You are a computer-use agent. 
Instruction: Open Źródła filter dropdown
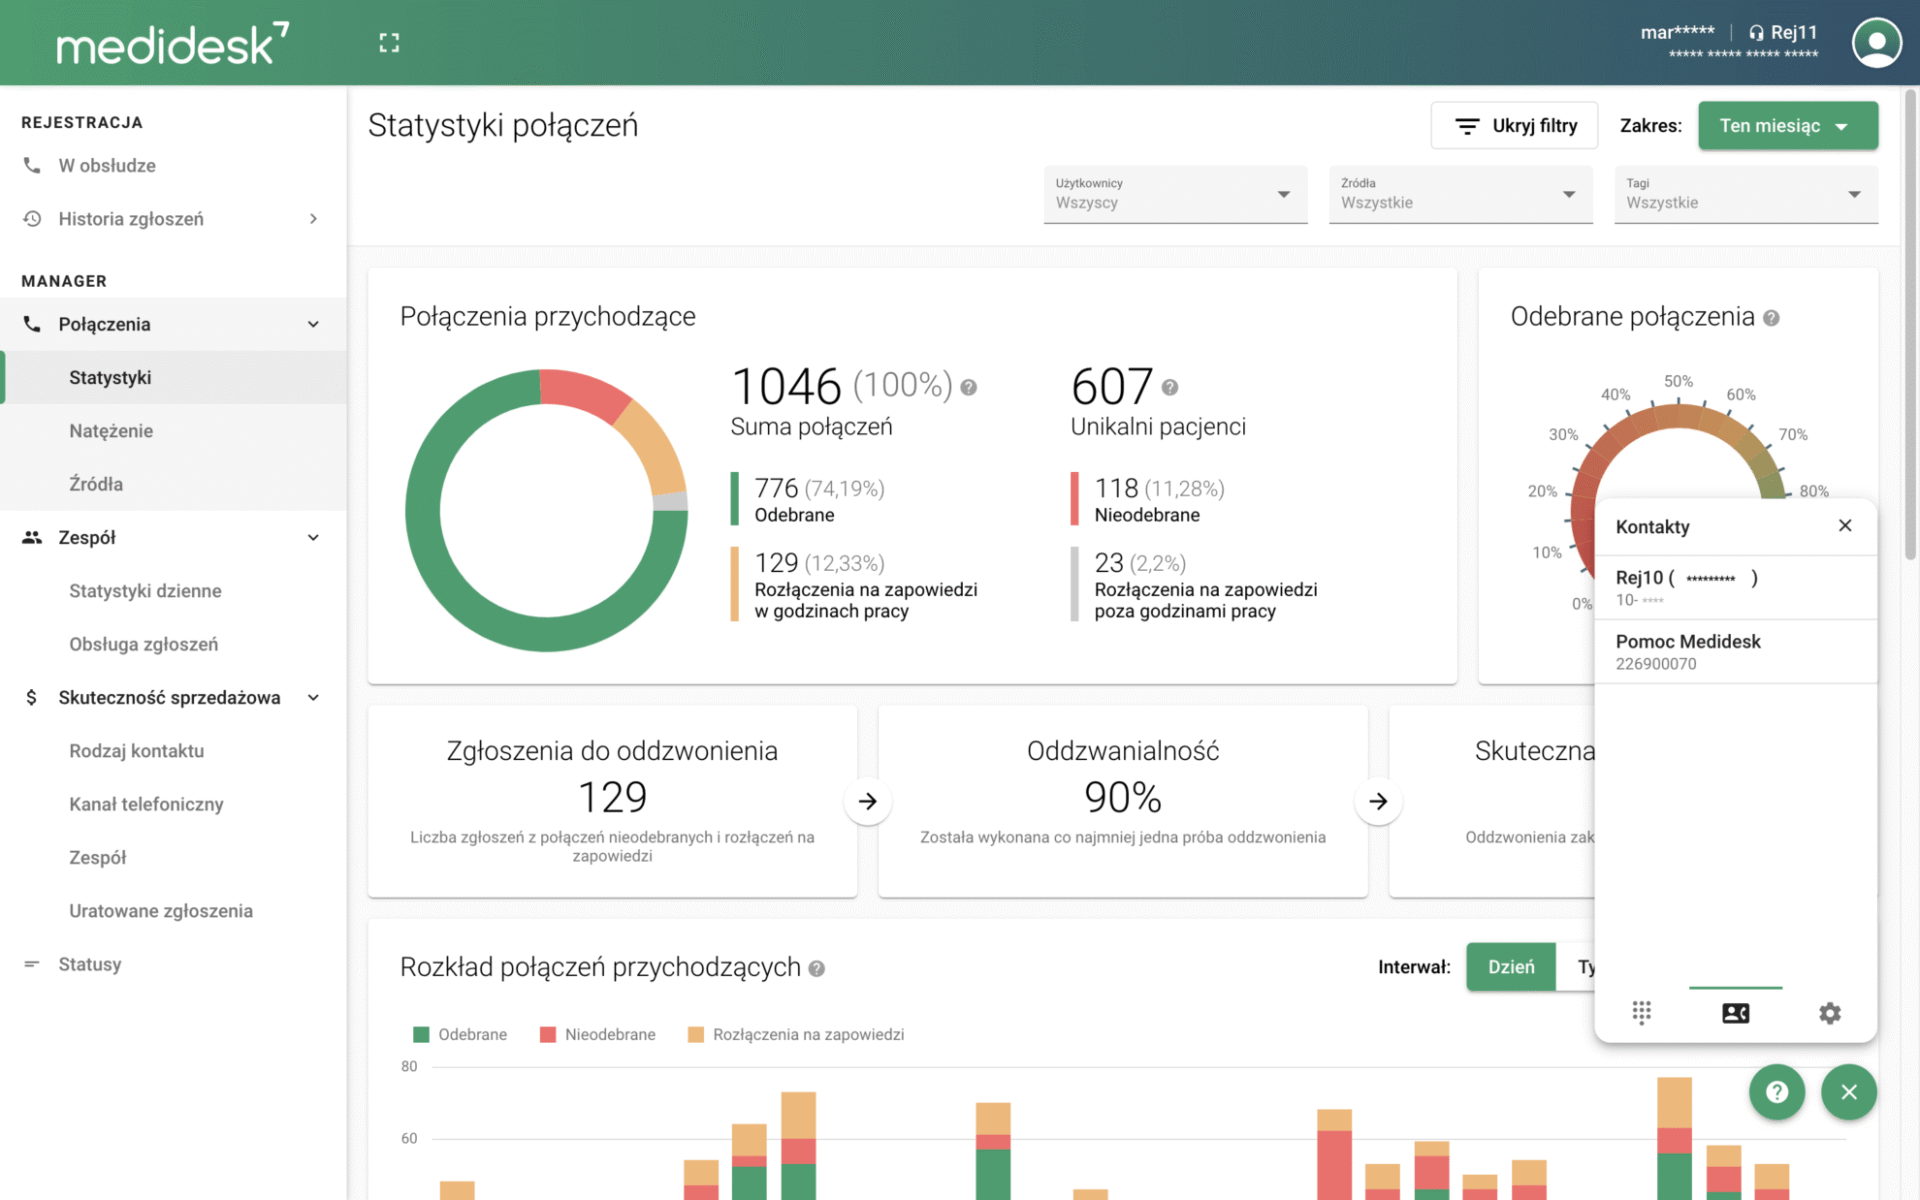click(x=1460, y=194)
